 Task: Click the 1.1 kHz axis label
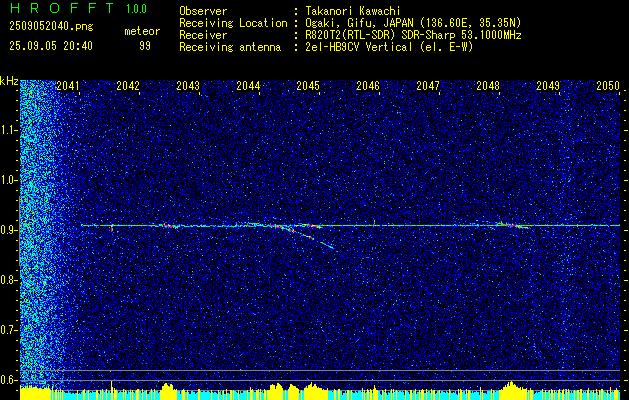tap(8, 130)
